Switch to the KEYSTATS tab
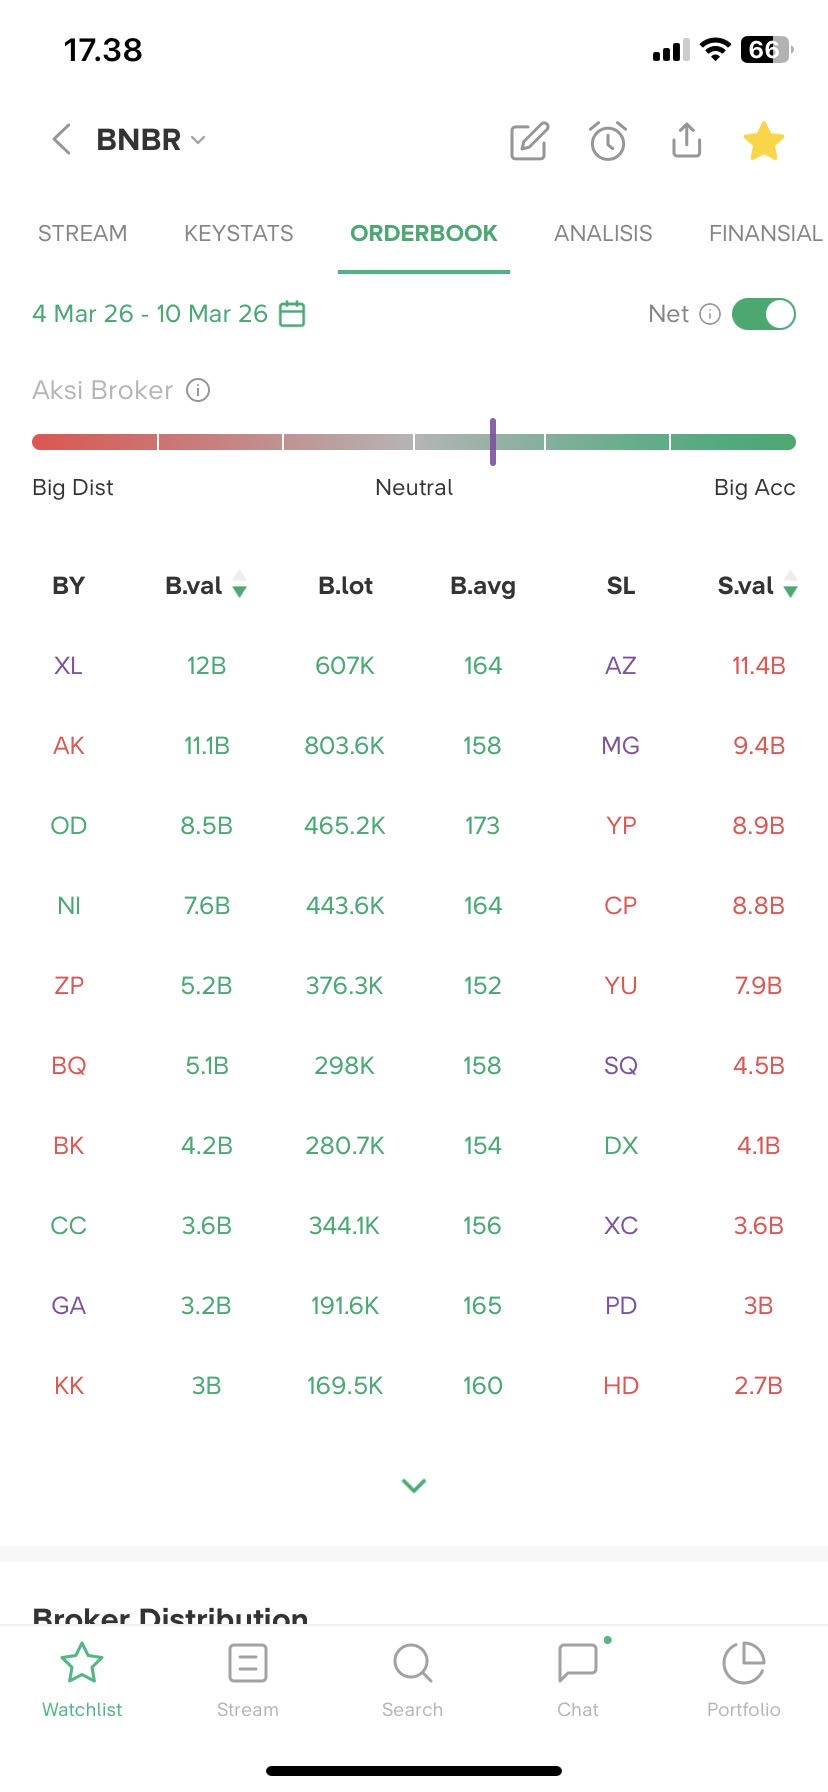This screenshot has height=1792, width=828. tap(238, 233)
